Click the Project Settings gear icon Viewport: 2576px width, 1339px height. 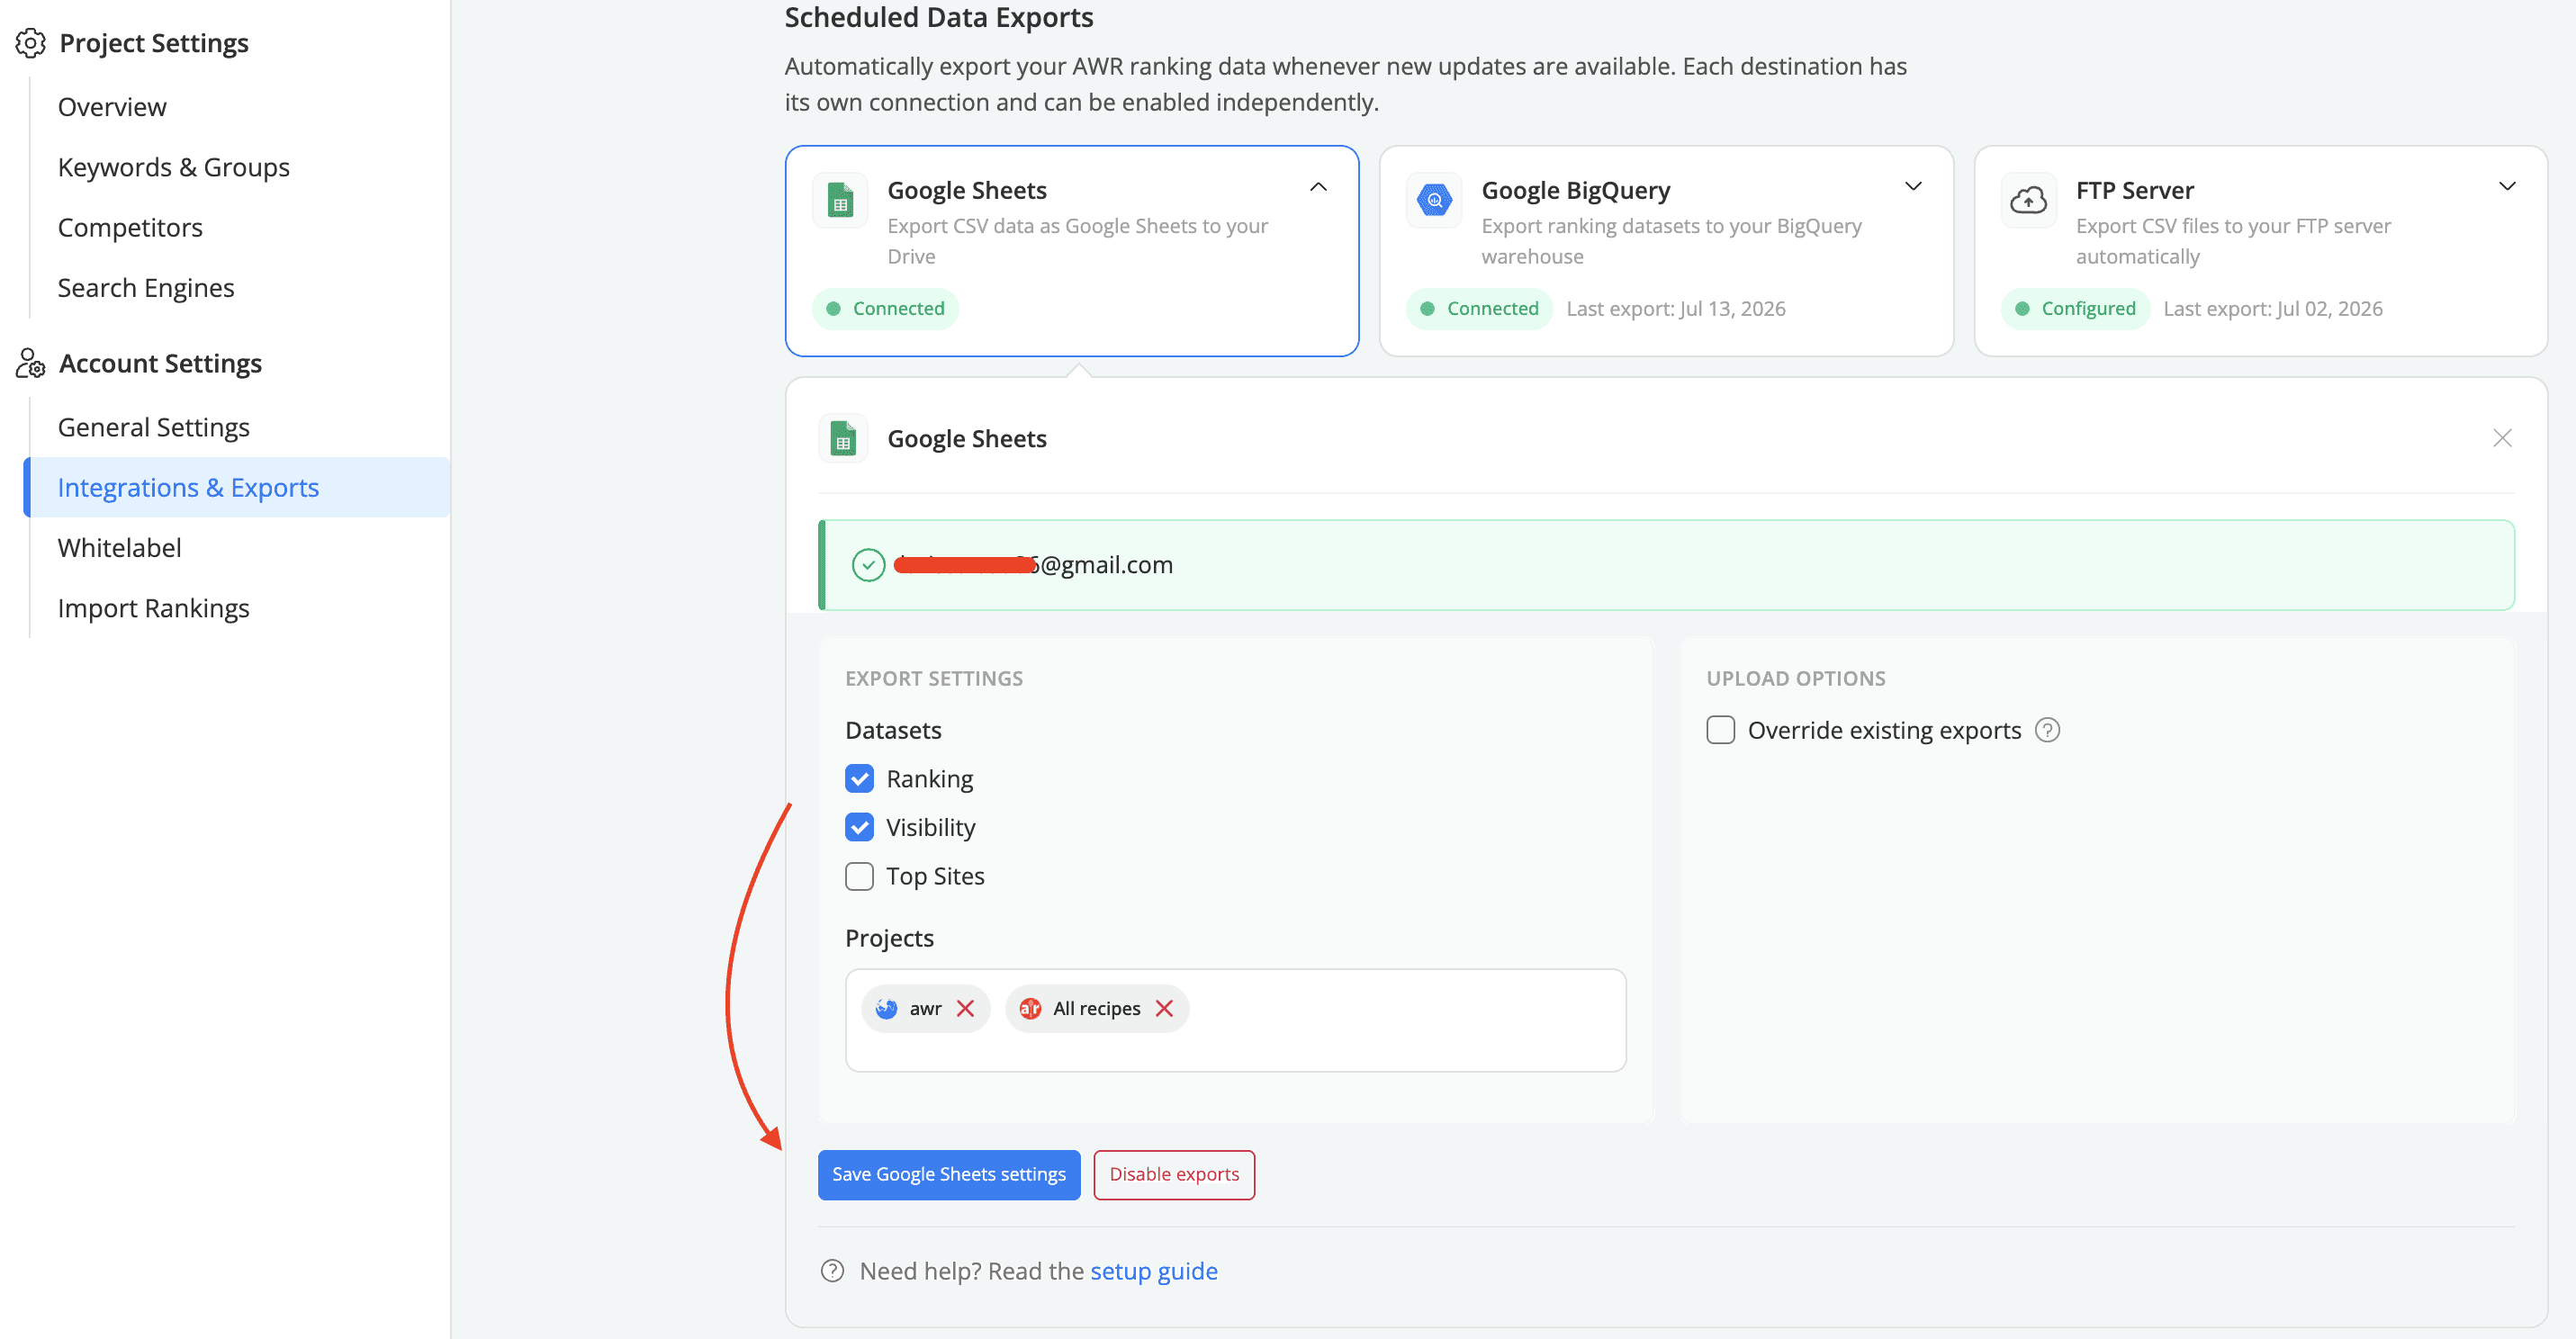[30, 43]
